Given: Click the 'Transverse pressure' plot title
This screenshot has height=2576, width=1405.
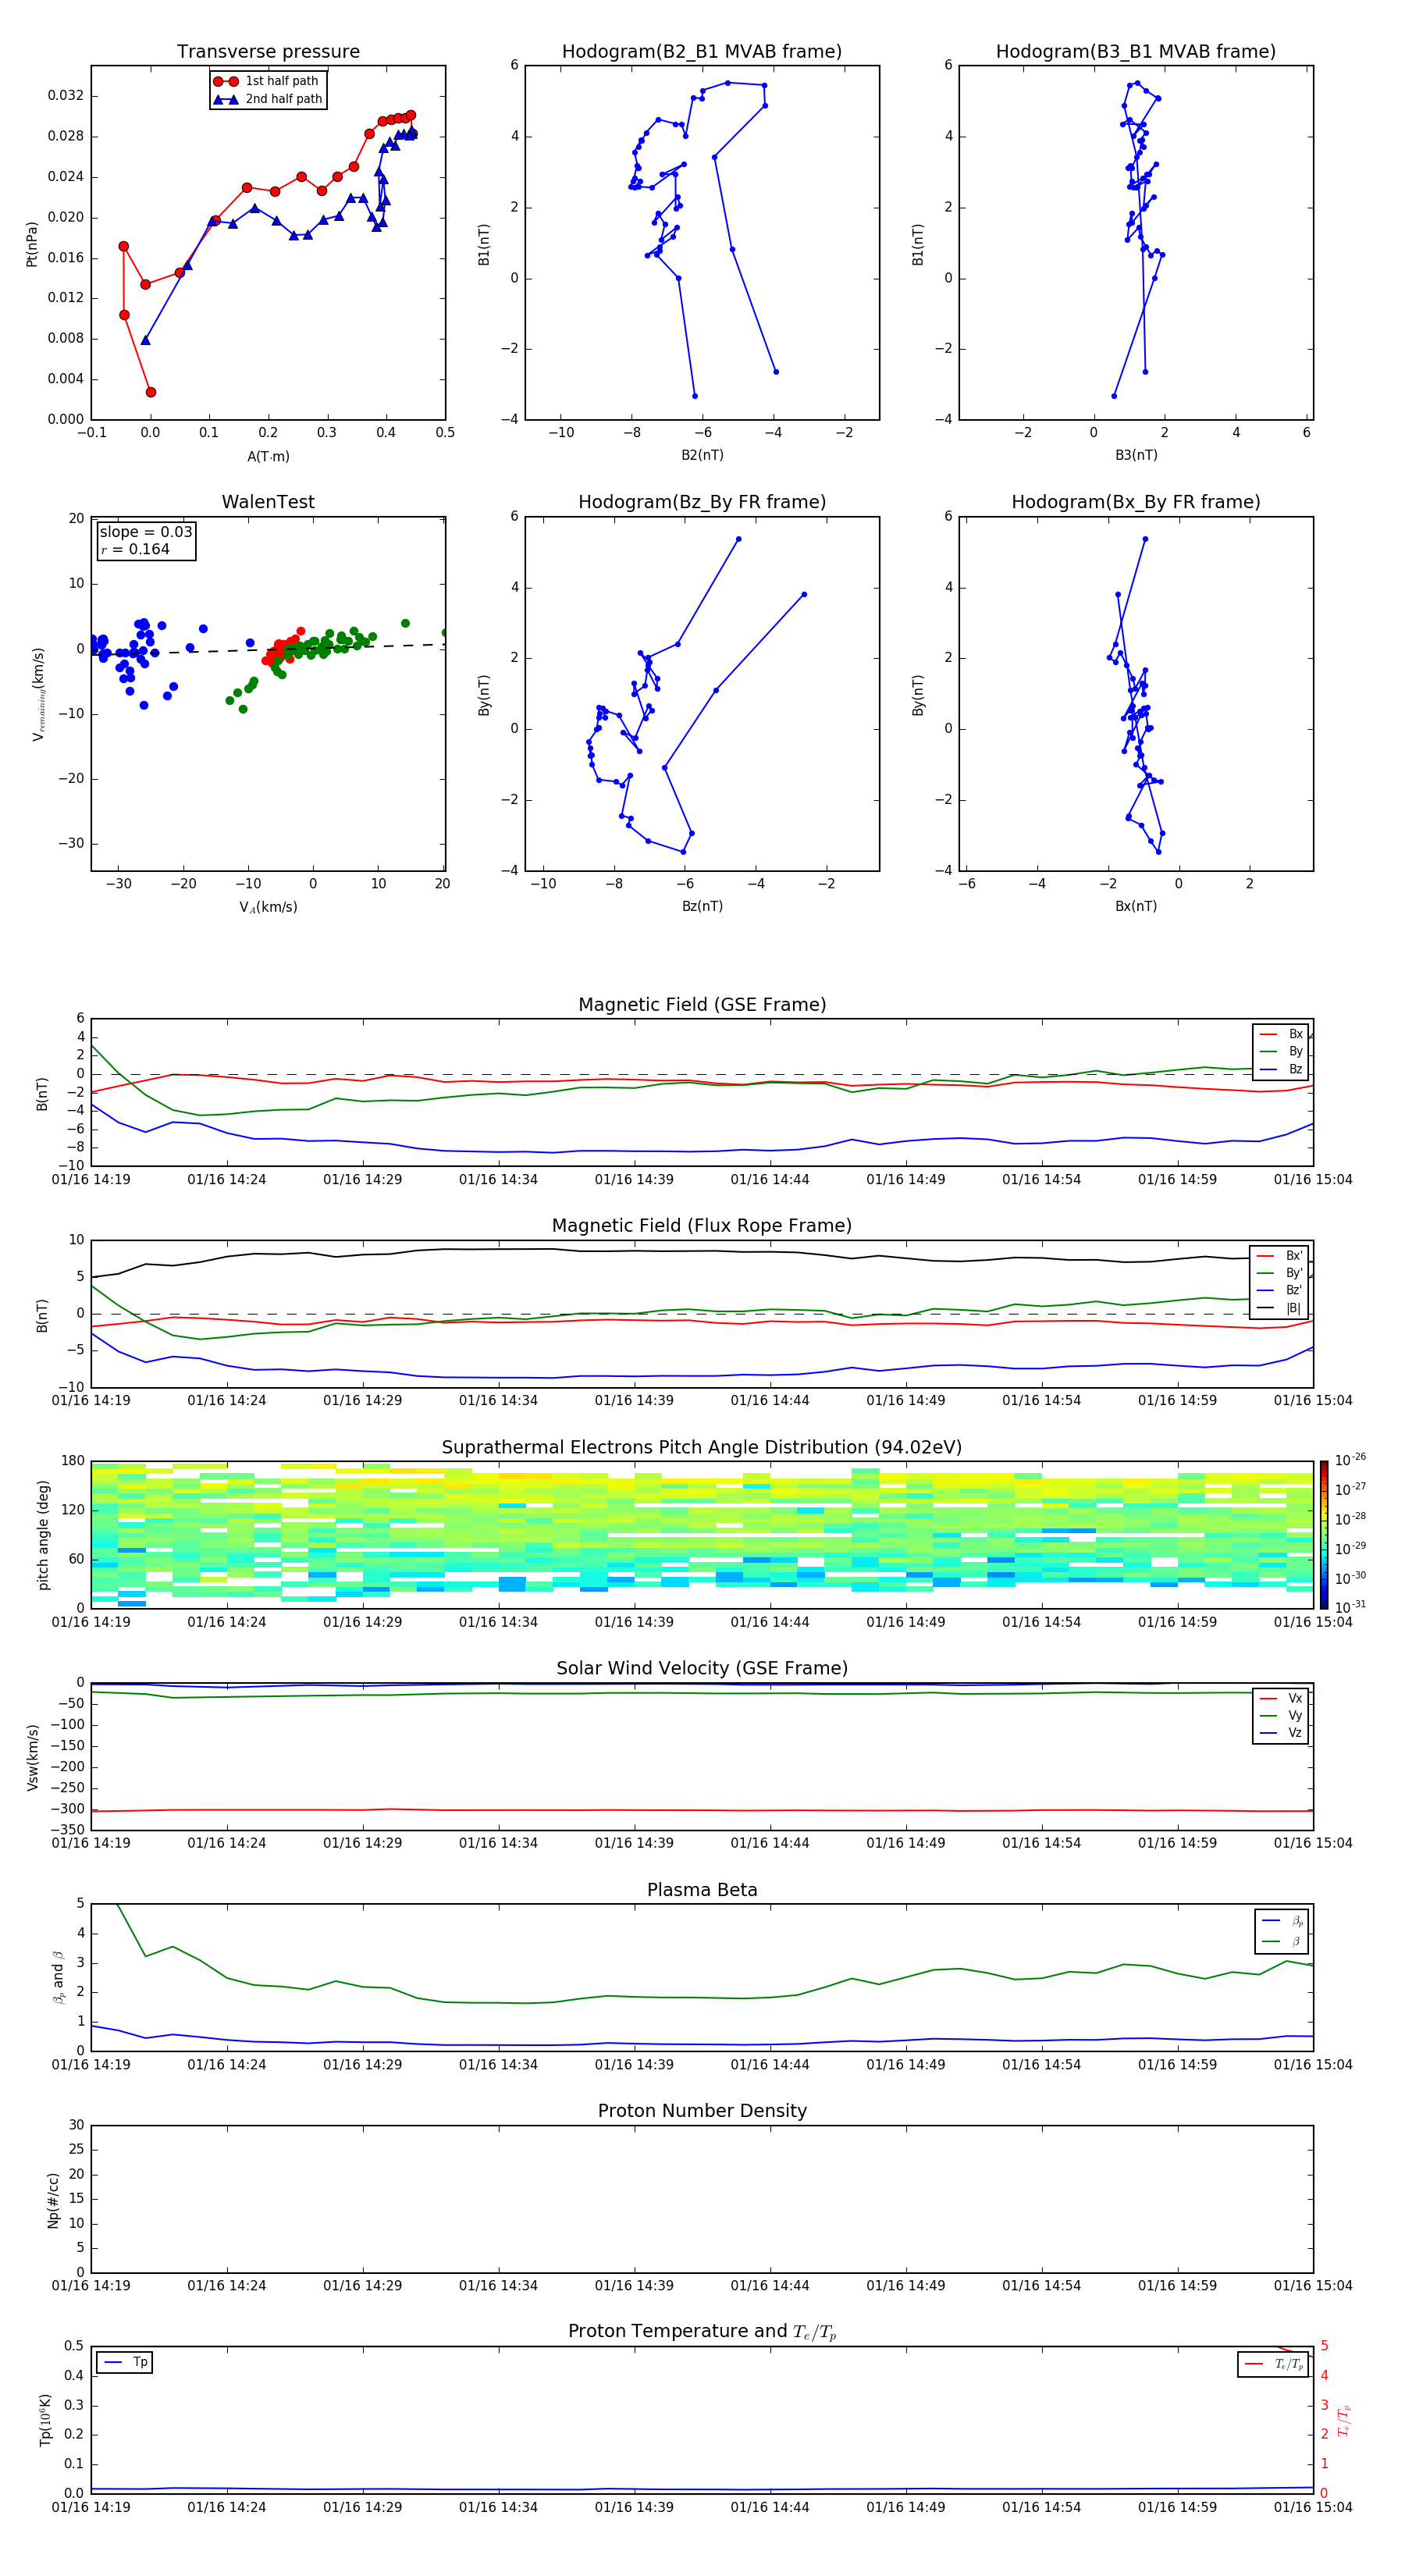Looking at the screenshot, I should [x=268, y=52].
